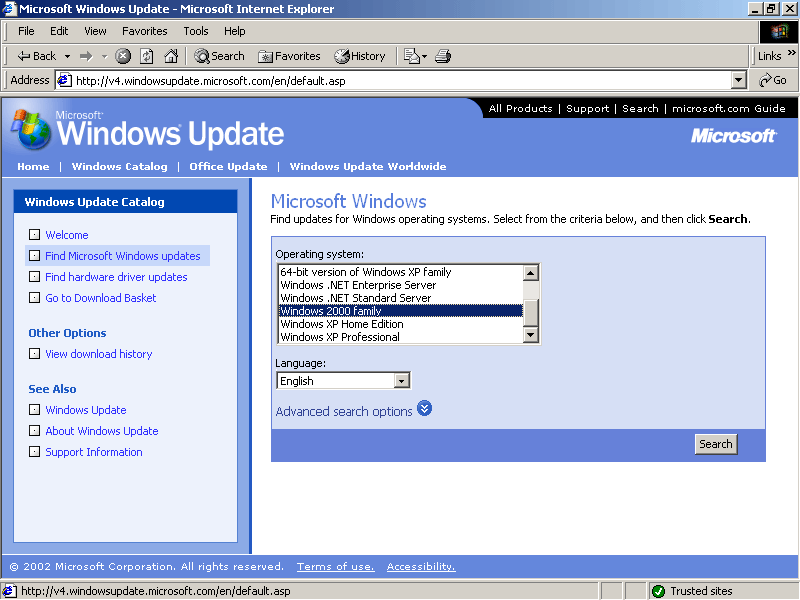Click the Print toolbar icon

tap(443, 56)
